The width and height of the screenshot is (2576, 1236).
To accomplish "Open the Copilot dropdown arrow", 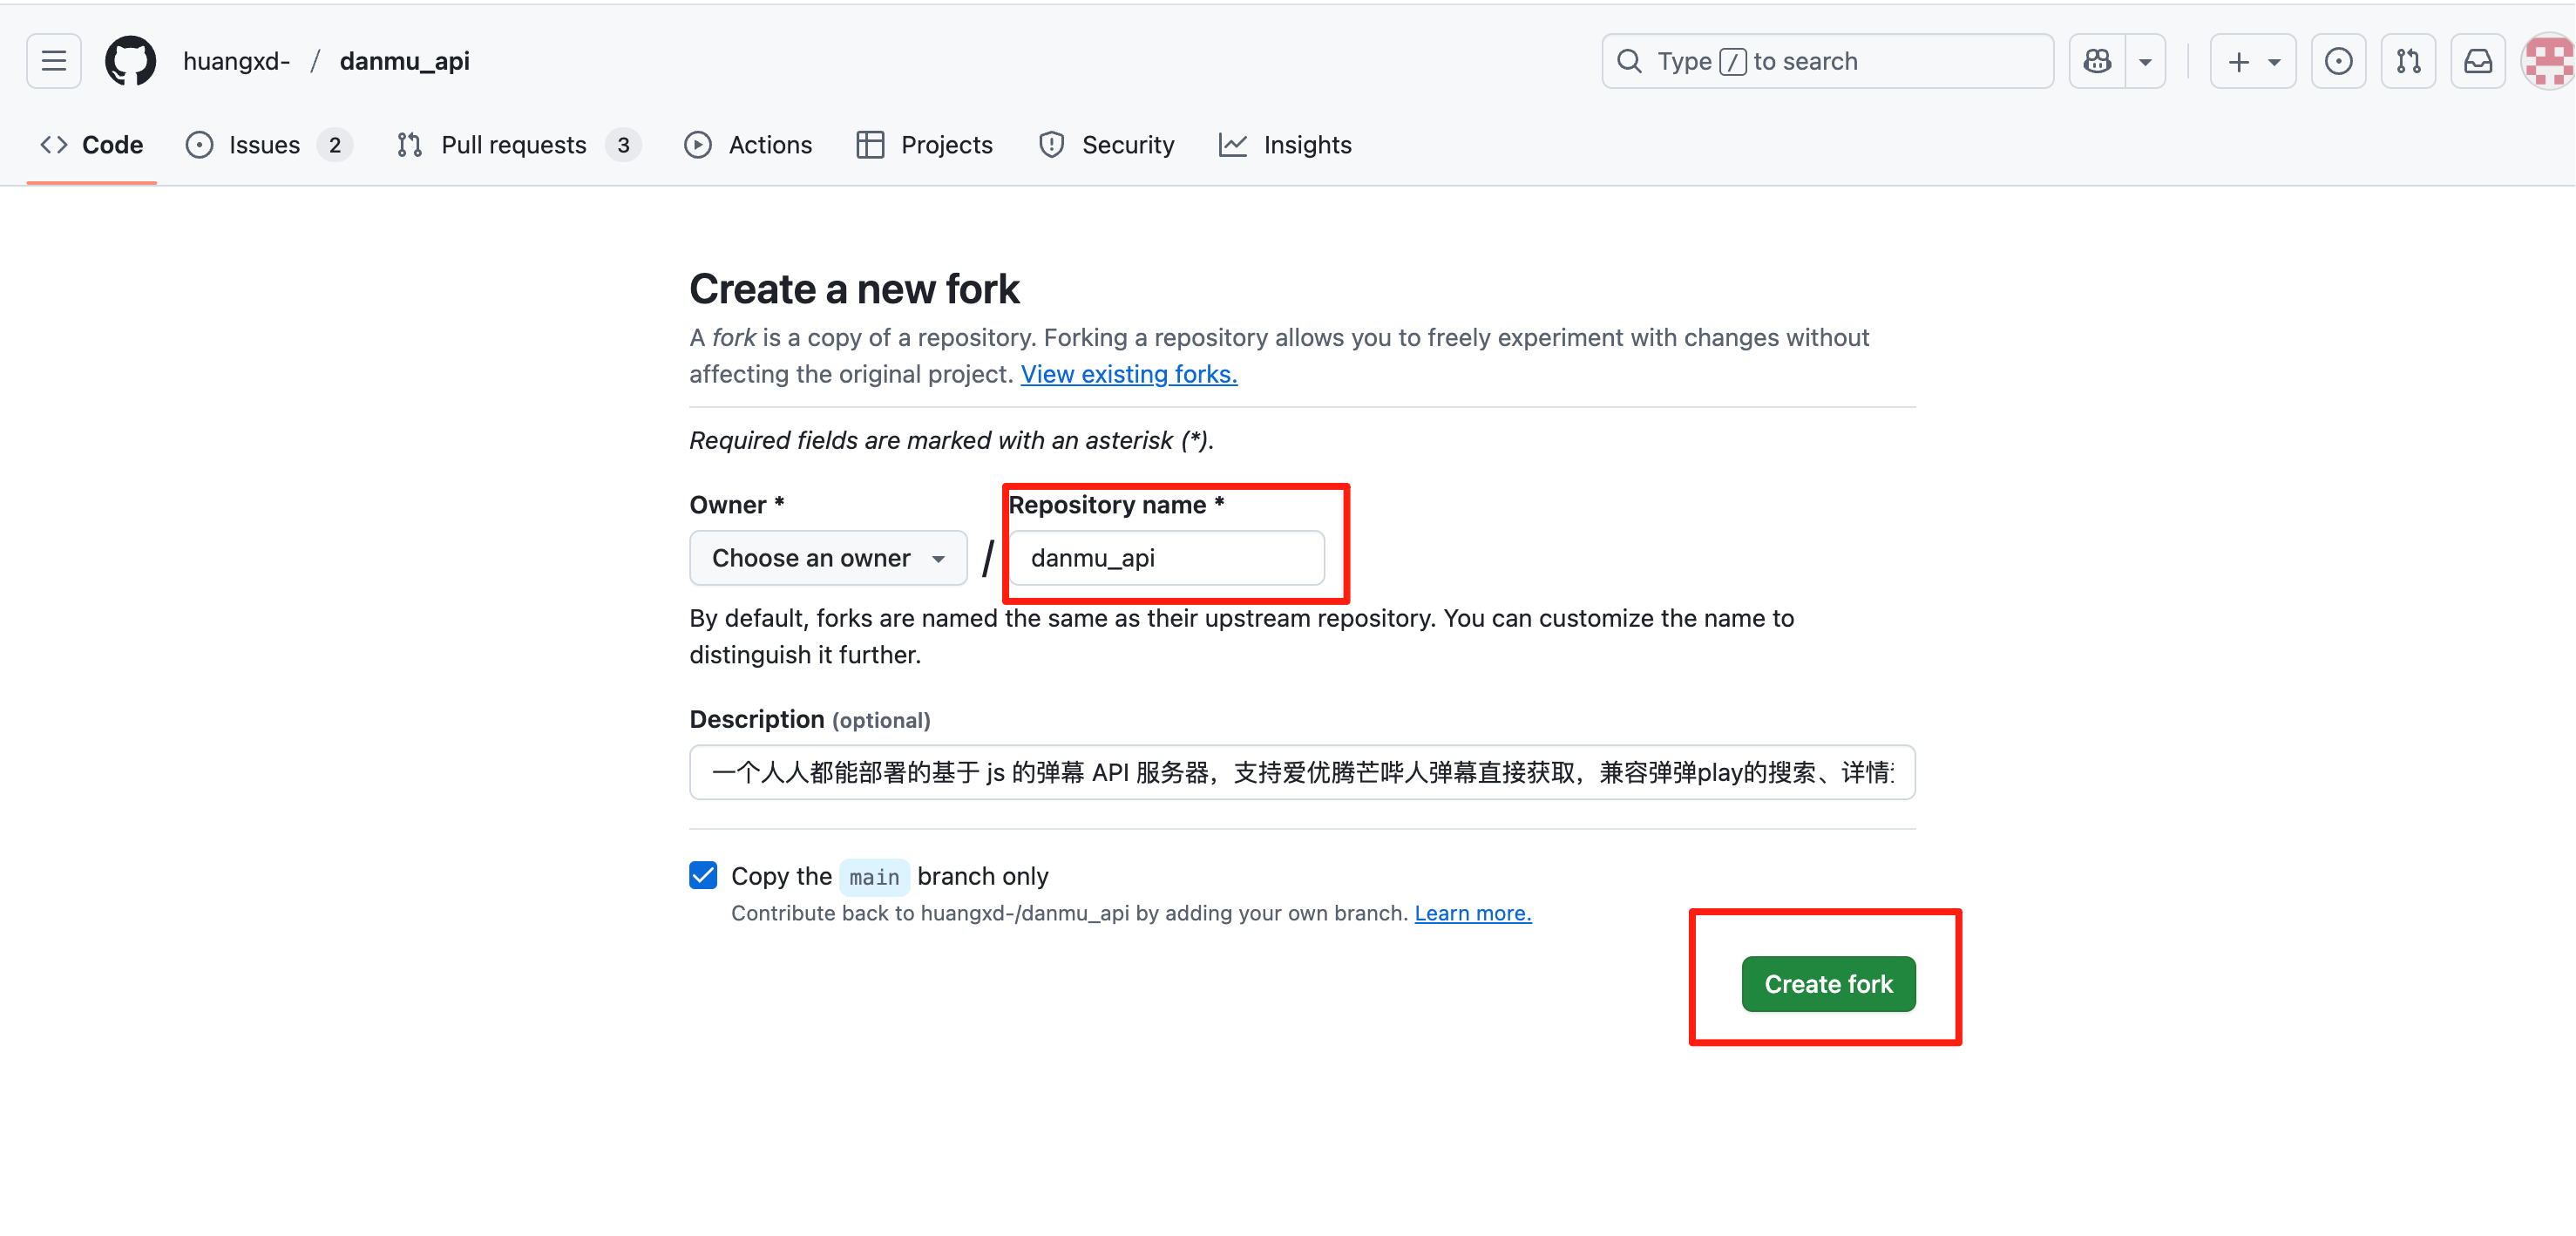I will 2145,61.
